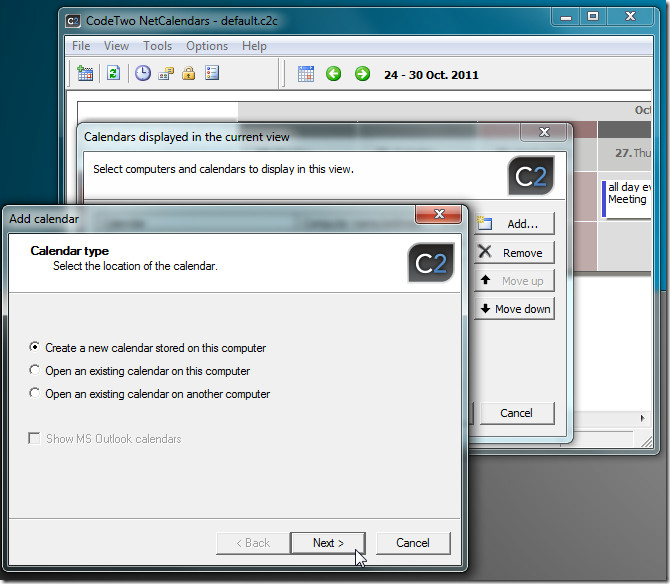The width and height of the screenshot is (670, 584).
Task: Select Open an existing calendar on this computer
Action: coord(139,371)
